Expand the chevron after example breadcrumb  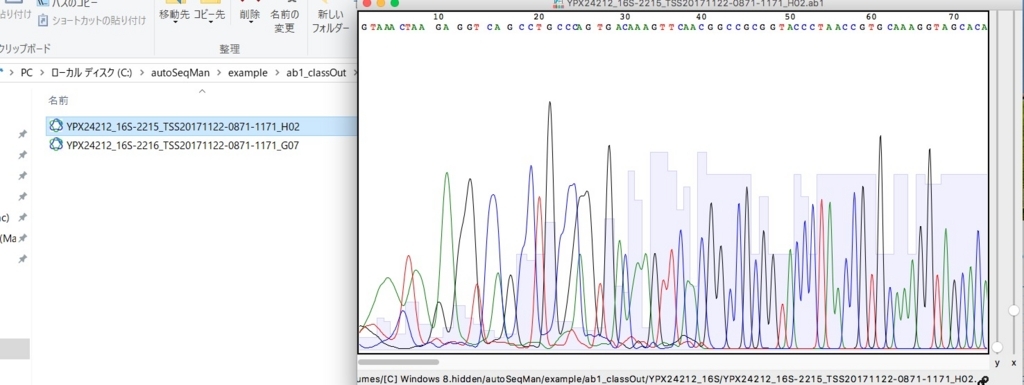pos(277,73)
